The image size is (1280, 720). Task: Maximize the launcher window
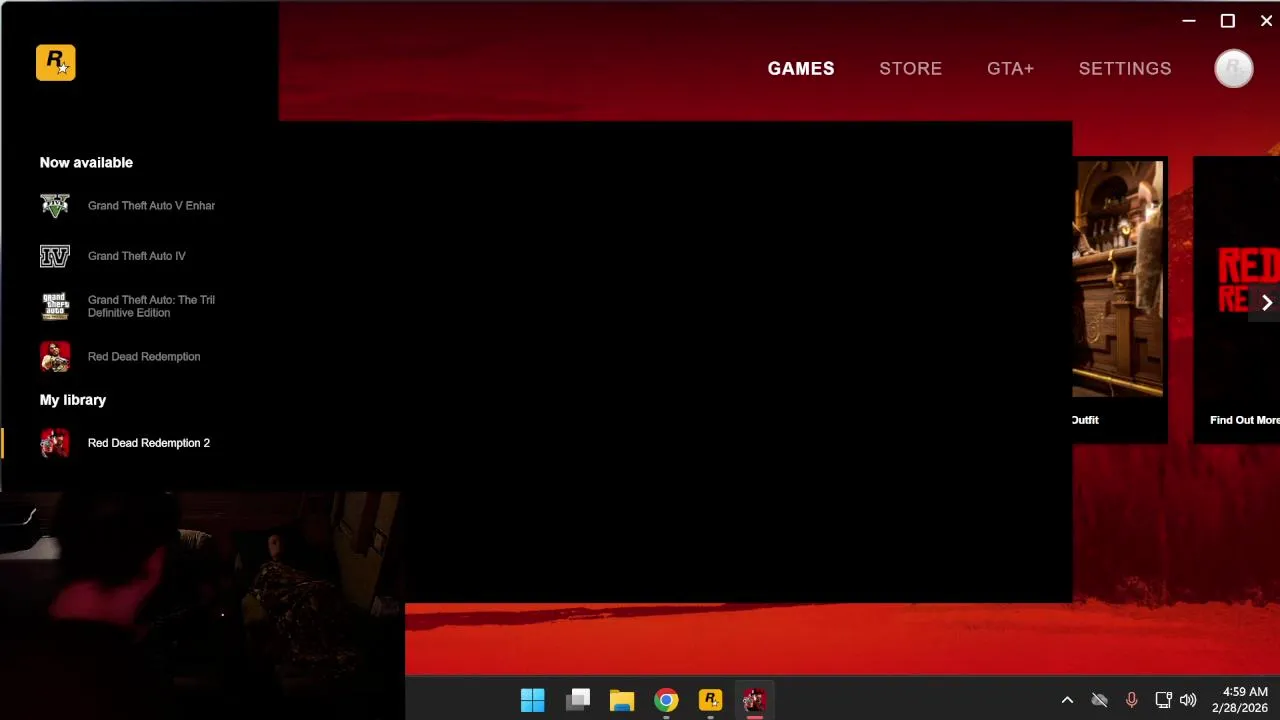tap(1228, 21)
